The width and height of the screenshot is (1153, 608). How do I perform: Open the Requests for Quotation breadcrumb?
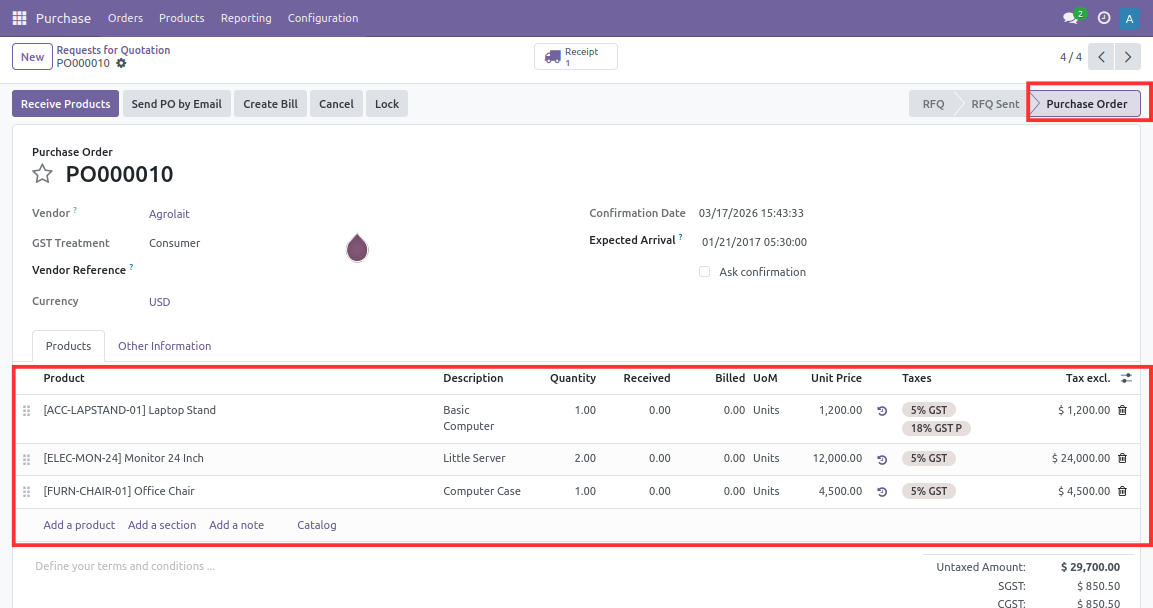coord(113,50)
